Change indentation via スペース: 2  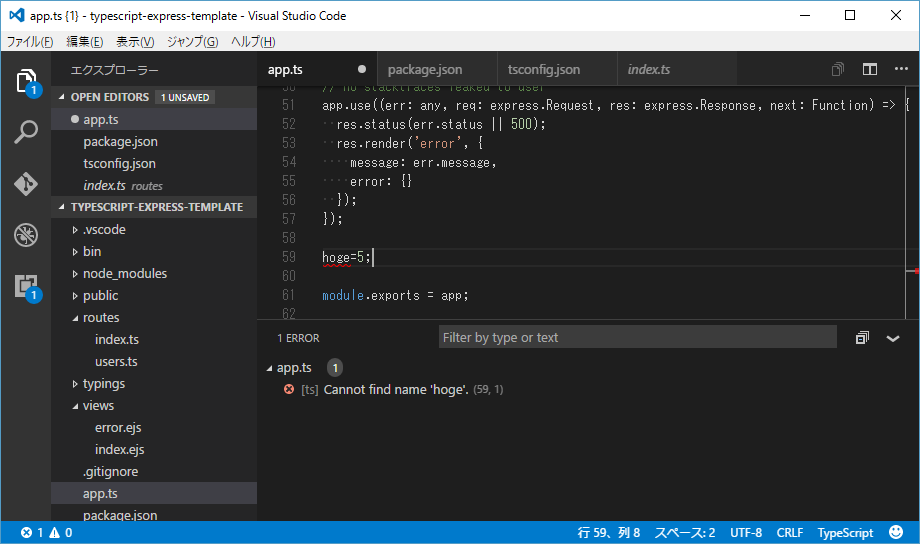pyautogui.click(x=685, y=532)
